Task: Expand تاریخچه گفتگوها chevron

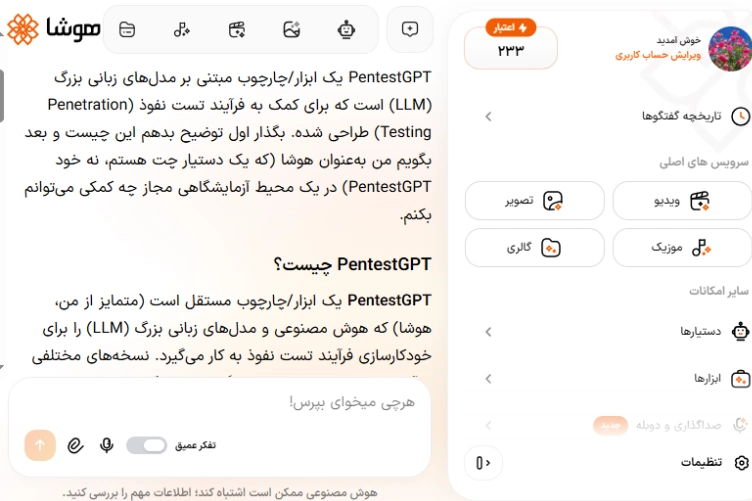Action: click(x=488, y=116)
